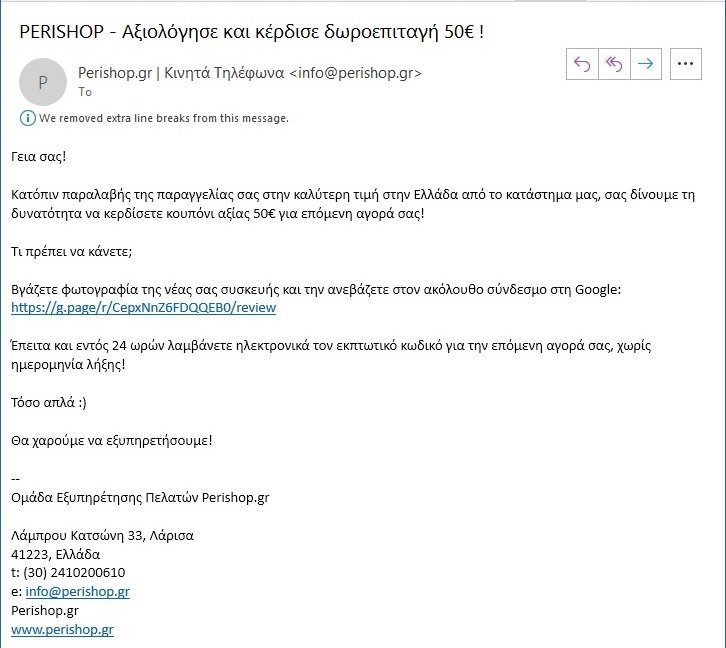The image size is (726, 648).
Task: Click the postal code line 41223, Ελλάδα
Action: tap(56, 554)
